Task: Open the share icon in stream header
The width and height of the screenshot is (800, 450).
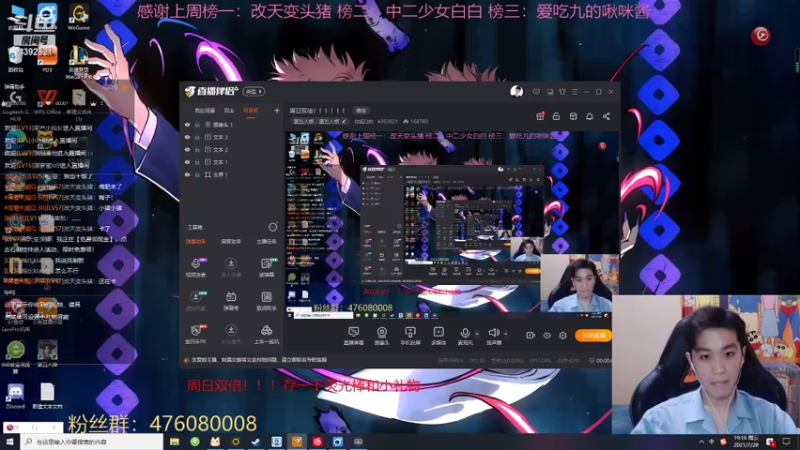Action: [x=606, y=116]
